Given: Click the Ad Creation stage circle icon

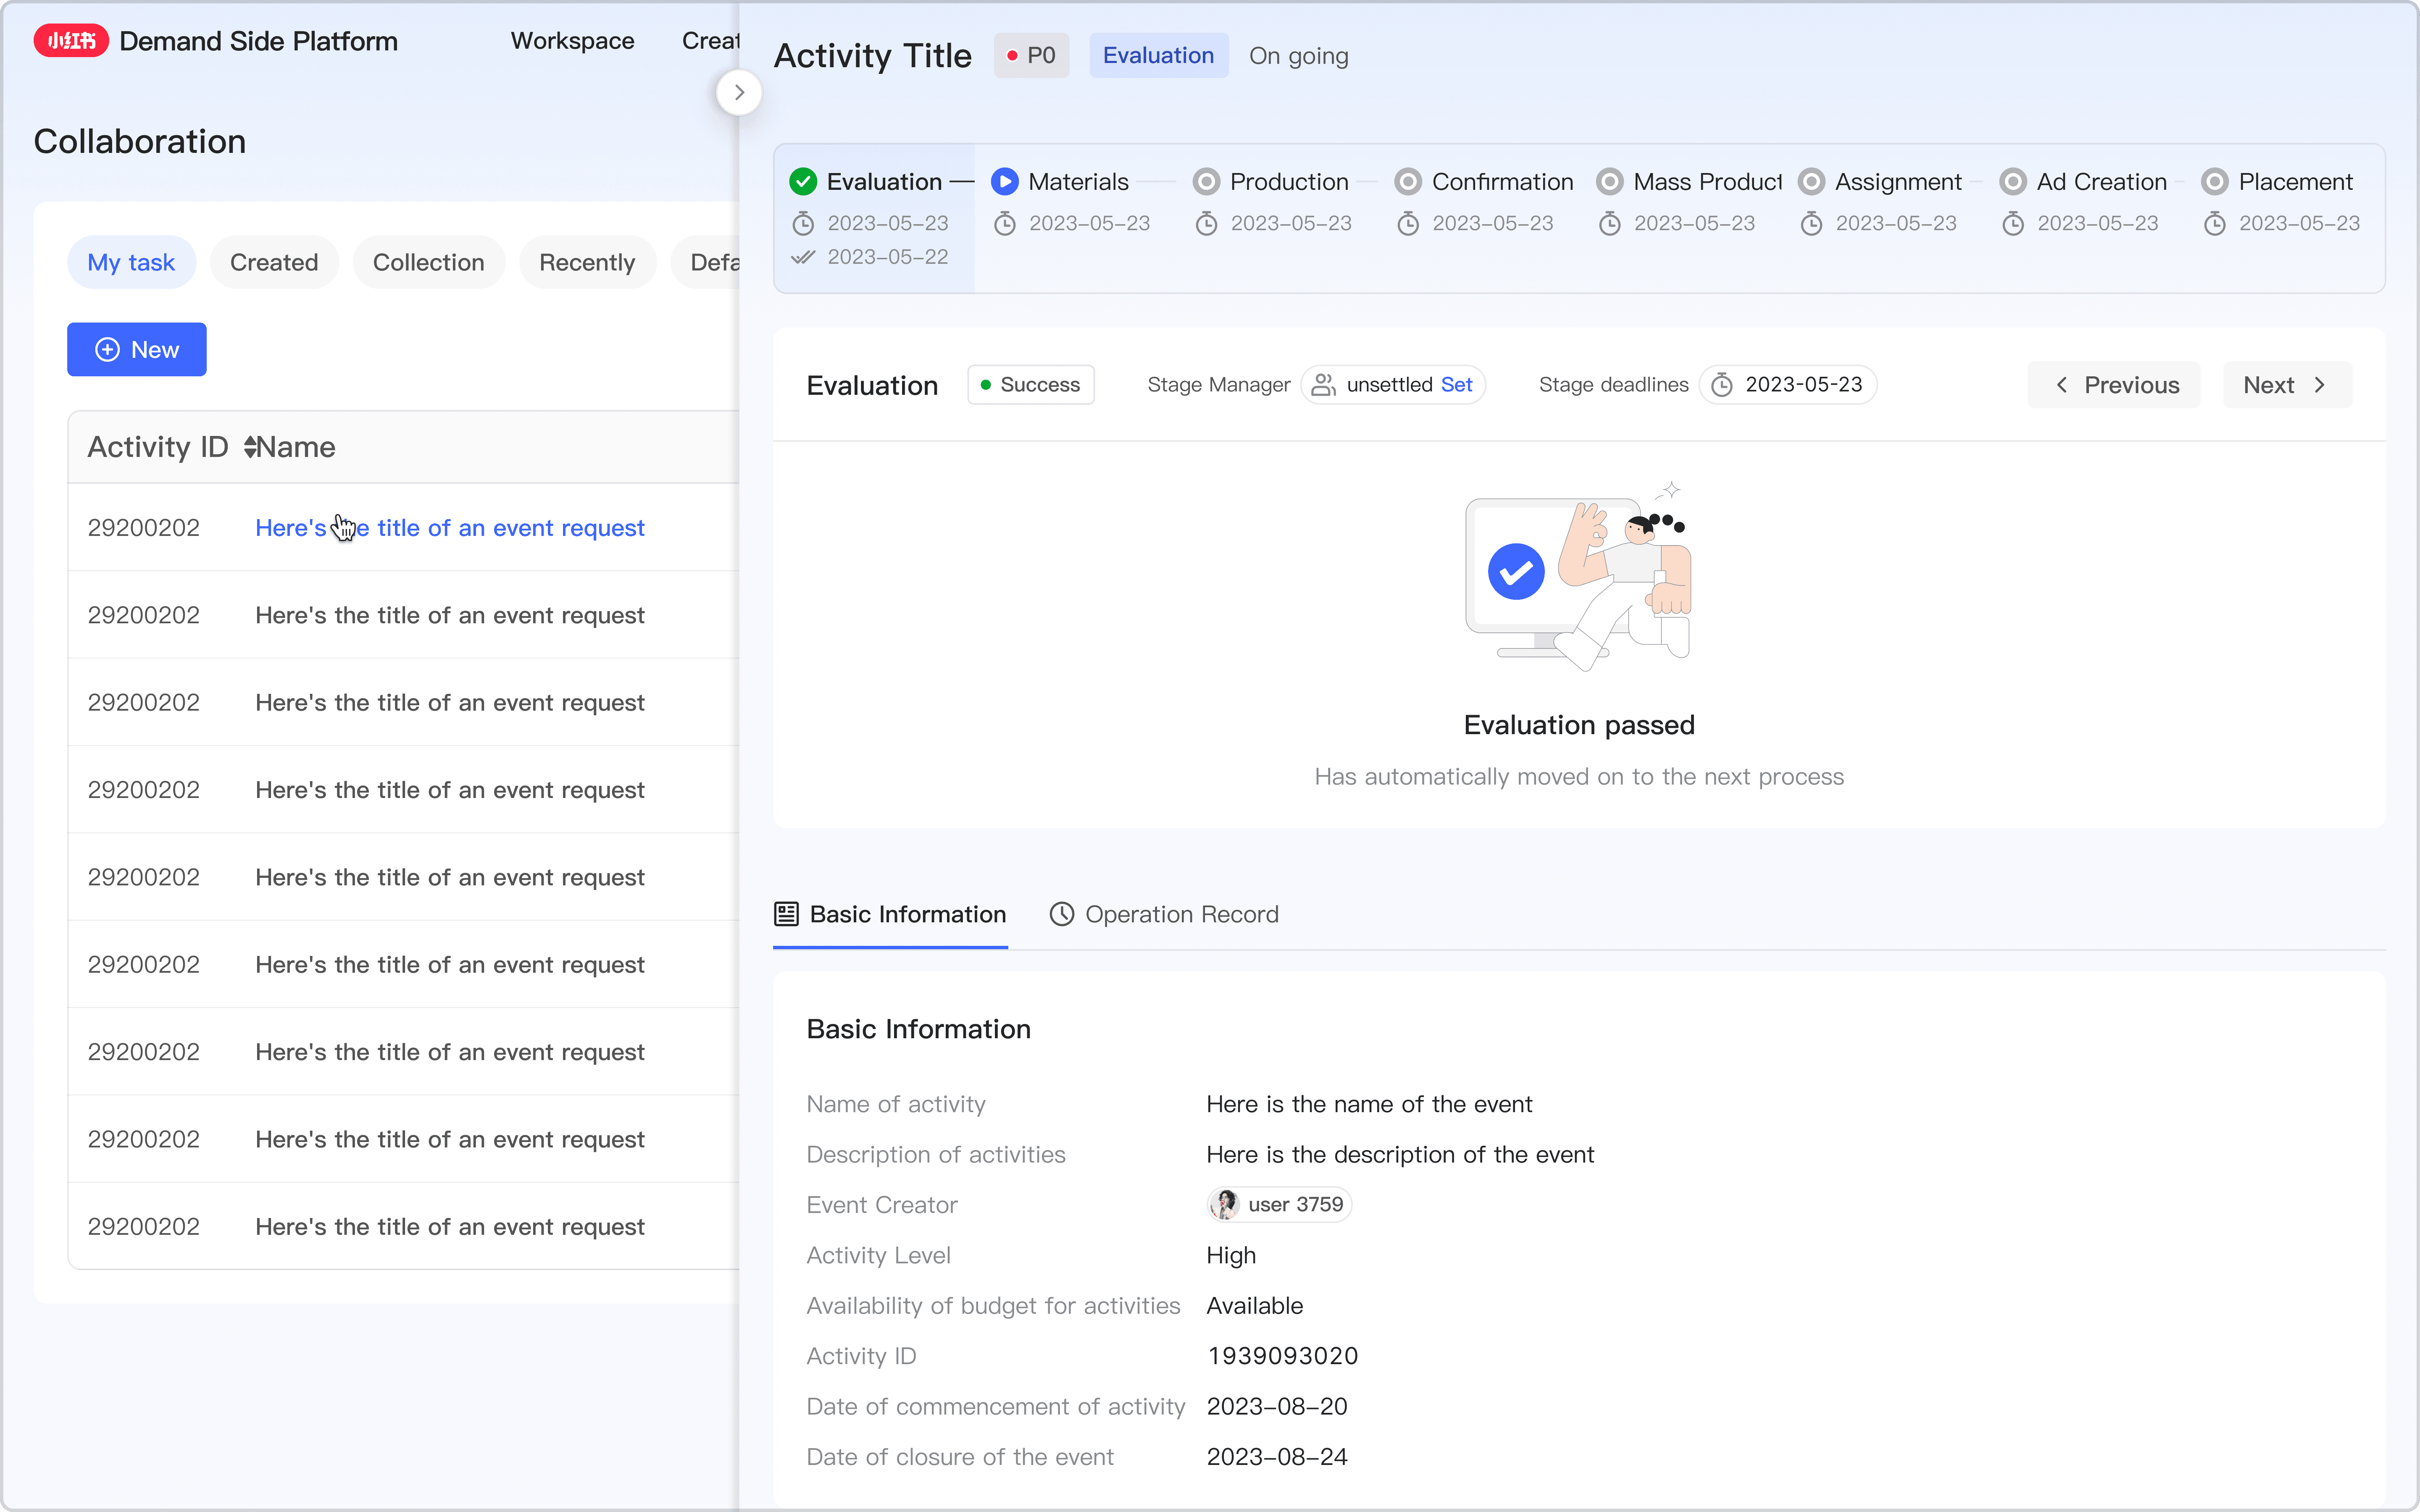Looking at the screenshot, I should point(2013,182).
